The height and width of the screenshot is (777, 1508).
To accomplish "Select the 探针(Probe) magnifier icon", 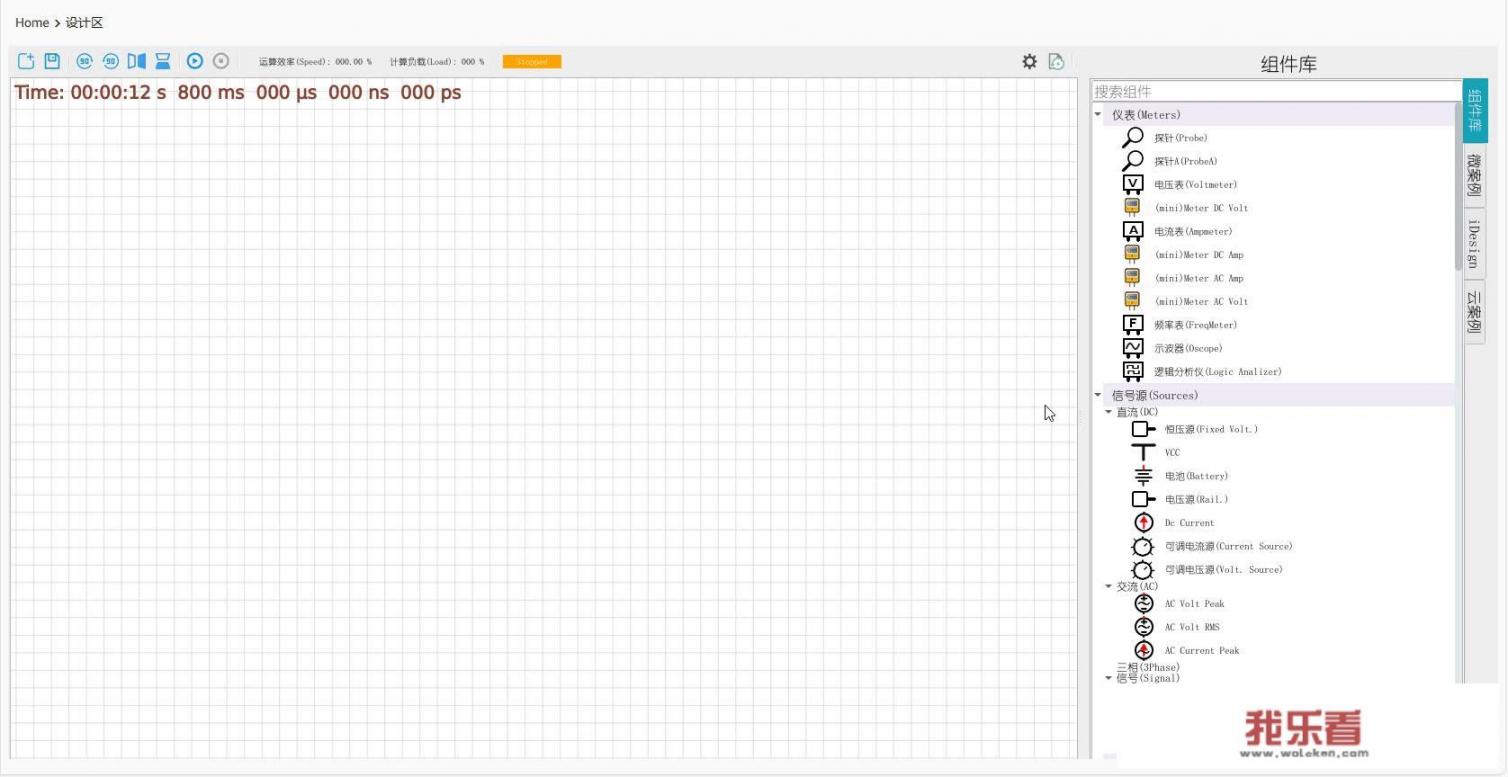I will (x=1133, y=137).
